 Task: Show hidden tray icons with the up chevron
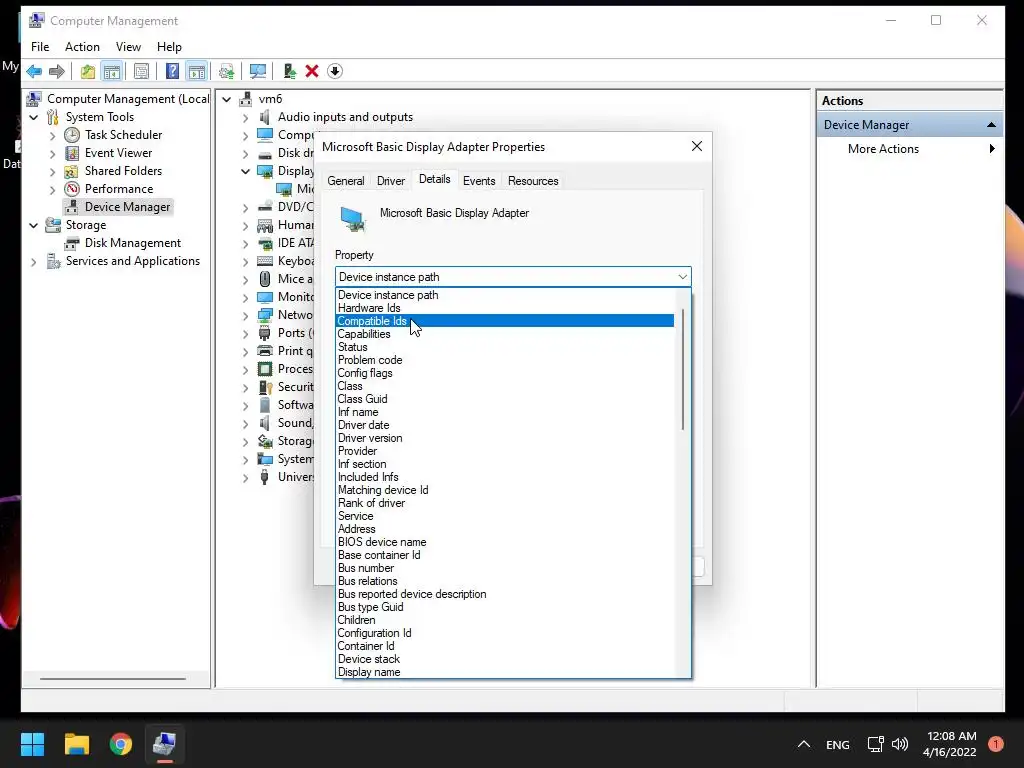coord(804,744)
